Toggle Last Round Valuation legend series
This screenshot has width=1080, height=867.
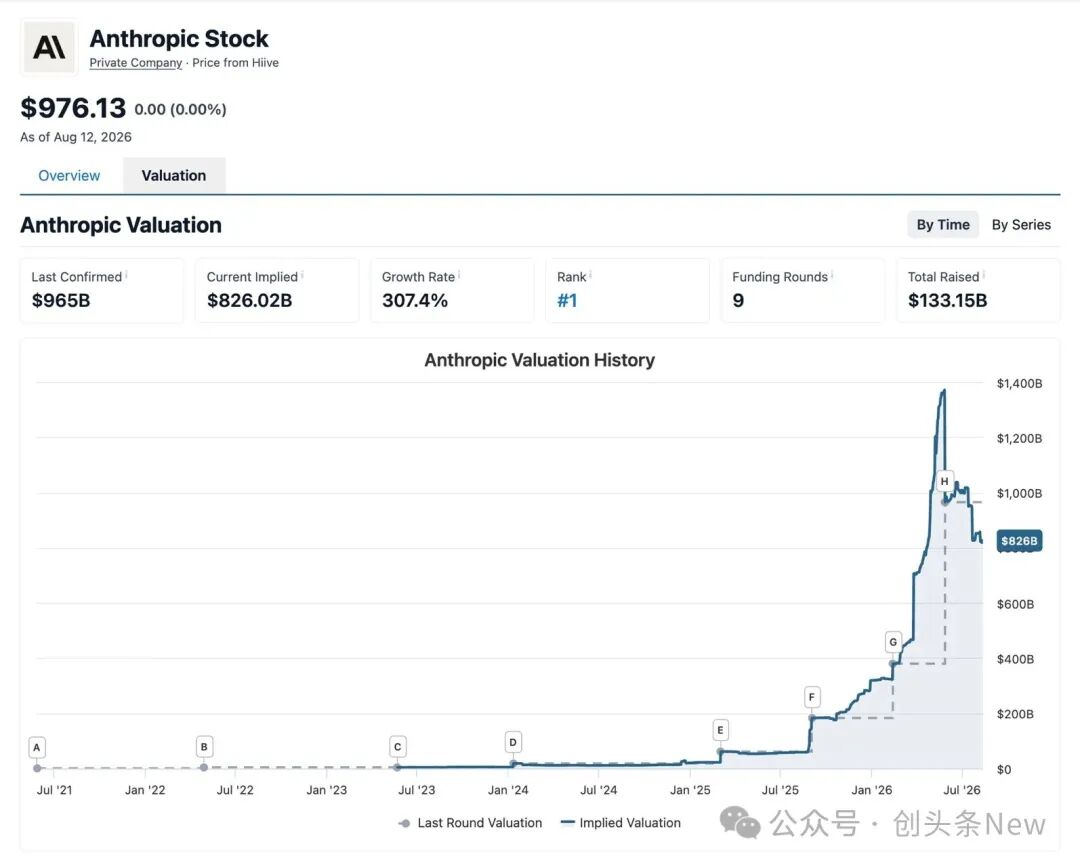[470, 823]
